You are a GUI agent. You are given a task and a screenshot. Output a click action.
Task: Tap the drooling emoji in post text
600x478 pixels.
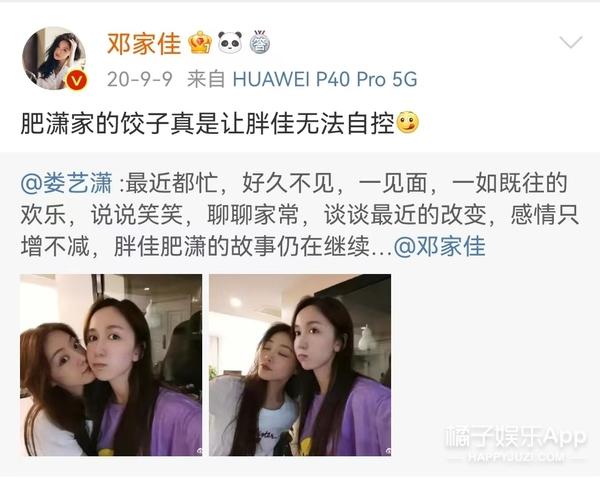pos(408,123)
